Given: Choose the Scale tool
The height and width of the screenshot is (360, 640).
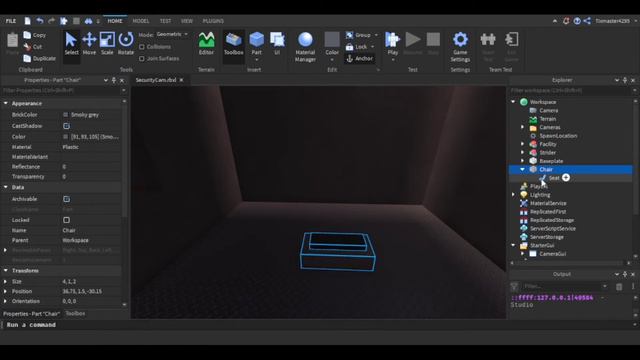Looking at the screenshot, I should [x=107, y=43].
